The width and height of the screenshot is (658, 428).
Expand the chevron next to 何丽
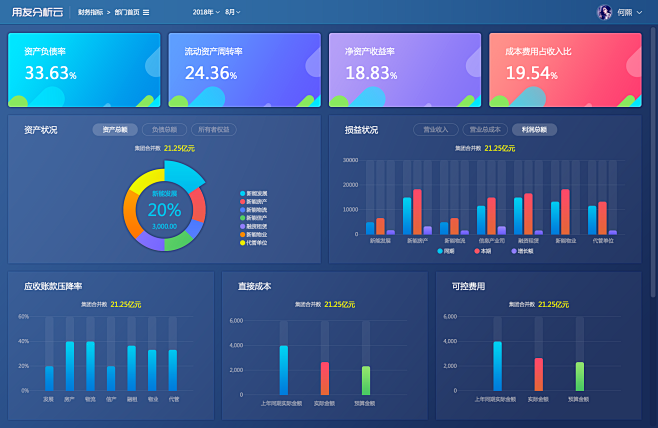point(640,13)
